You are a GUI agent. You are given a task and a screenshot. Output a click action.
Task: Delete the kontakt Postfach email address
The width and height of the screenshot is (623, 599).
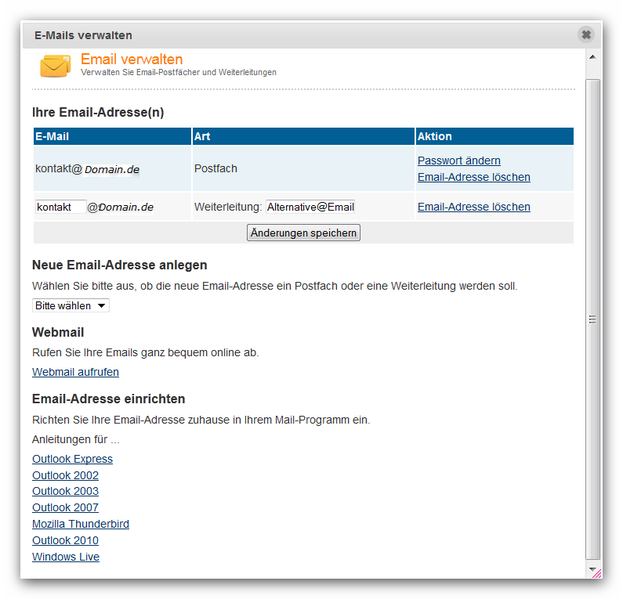pyautogui.click(x=474, y=177)
